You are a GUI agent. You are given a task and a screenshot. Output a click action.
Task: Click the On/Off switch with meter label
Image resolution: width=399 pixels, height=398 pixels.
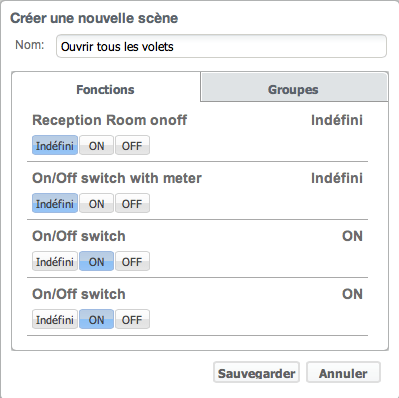(x=117, y=178)
